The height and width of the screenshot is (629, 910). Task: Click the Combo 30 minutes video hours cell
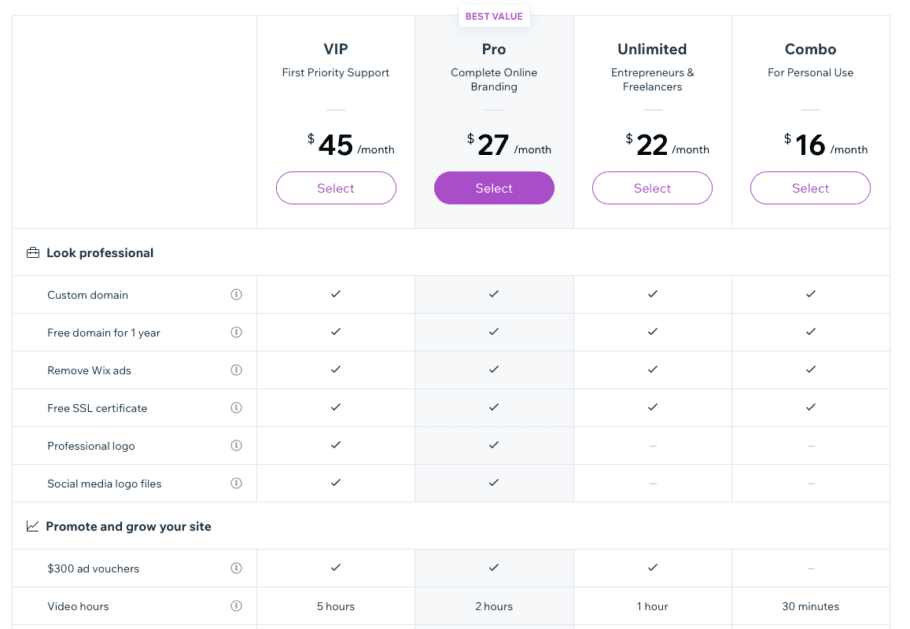tap(810, 606)
